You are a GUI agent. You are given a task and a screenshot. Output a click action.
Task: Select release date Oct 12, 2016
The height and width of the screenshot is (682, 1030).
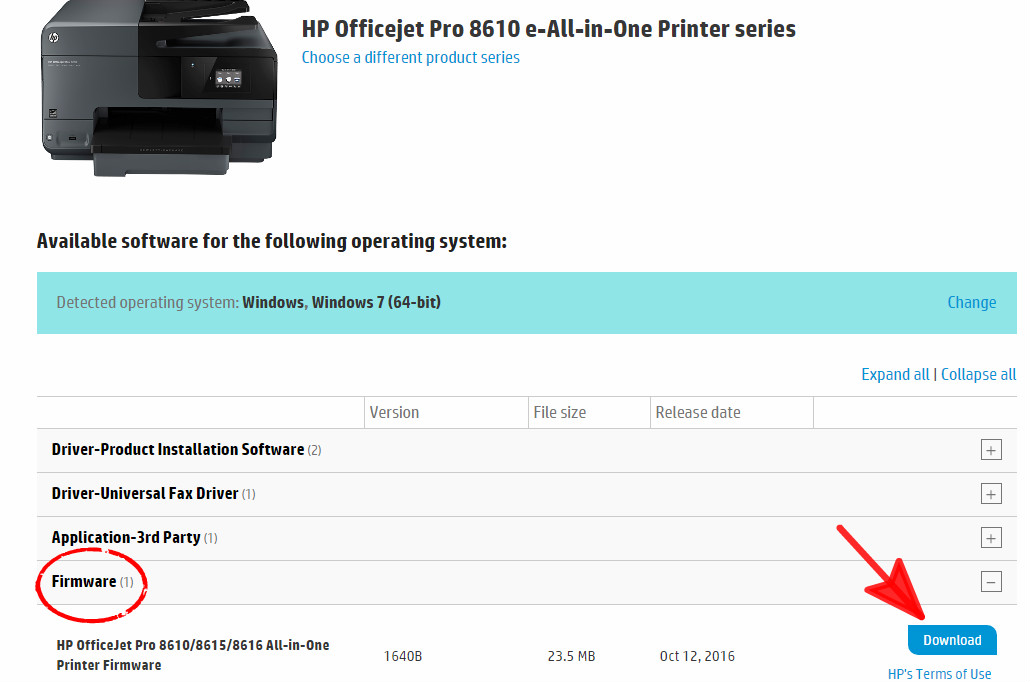697,656
